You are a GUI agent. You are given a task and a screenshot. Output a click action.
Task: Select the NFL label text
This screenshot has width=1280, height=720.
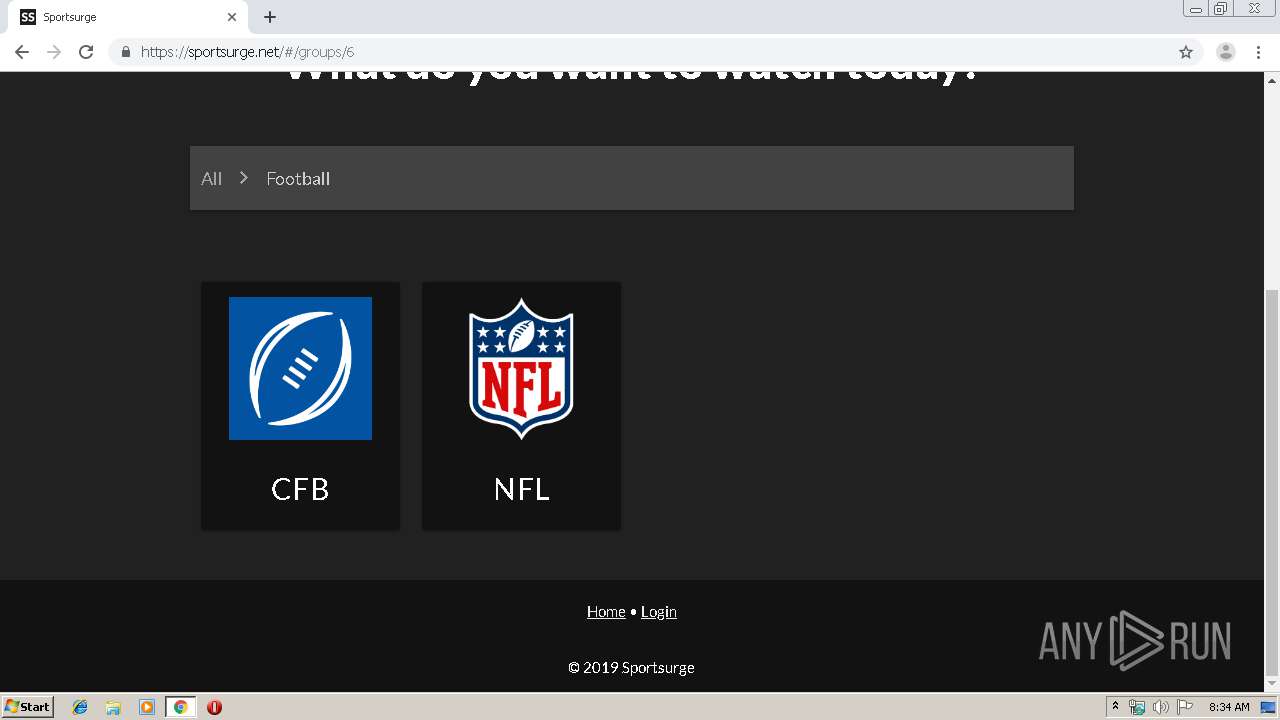point(522,489)
